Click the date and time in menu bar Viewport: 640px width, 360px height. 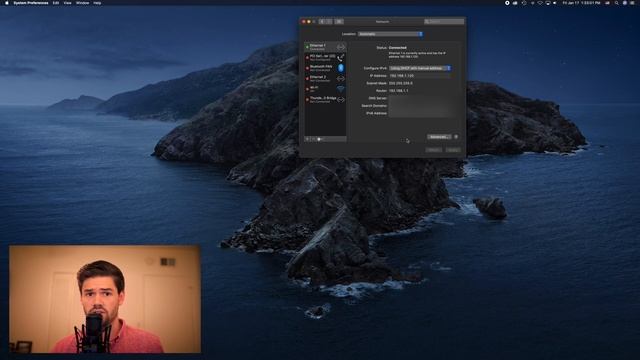pyautogui.click(x=581, y=3)
